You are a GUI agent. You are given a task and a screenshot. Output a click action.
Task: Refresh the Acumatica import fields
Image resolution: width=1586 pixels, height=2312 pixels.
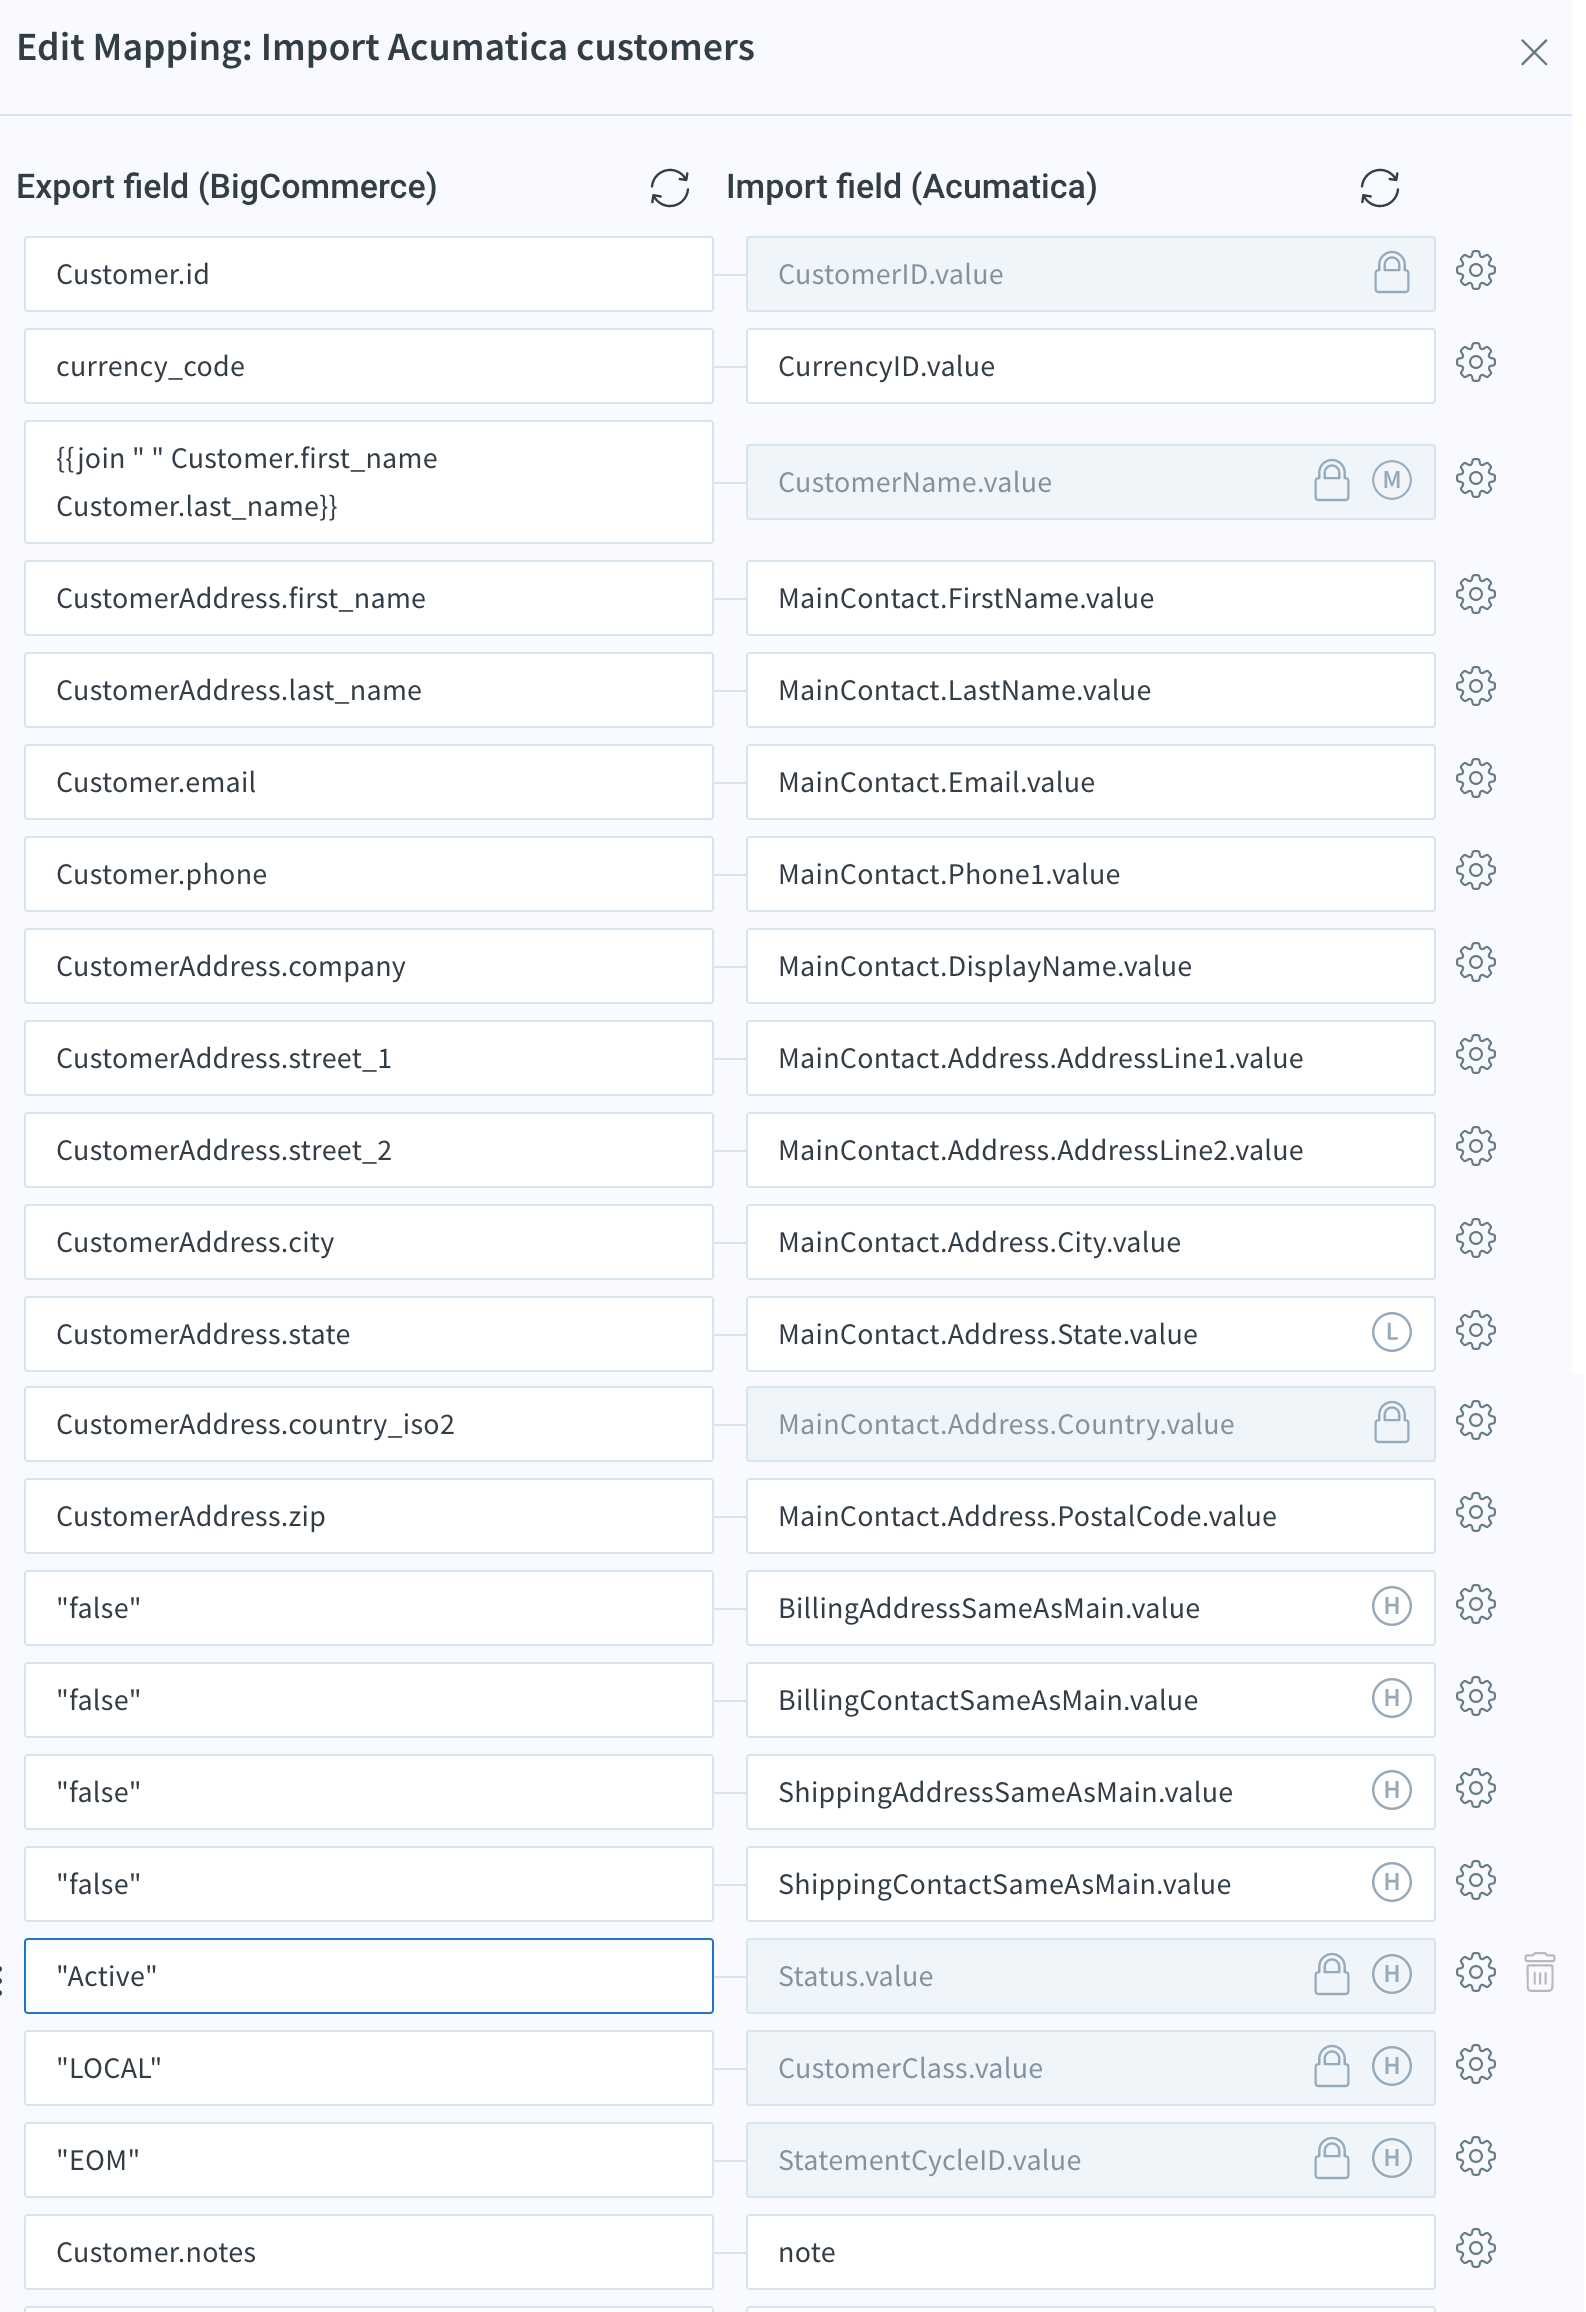point(1379,187)
